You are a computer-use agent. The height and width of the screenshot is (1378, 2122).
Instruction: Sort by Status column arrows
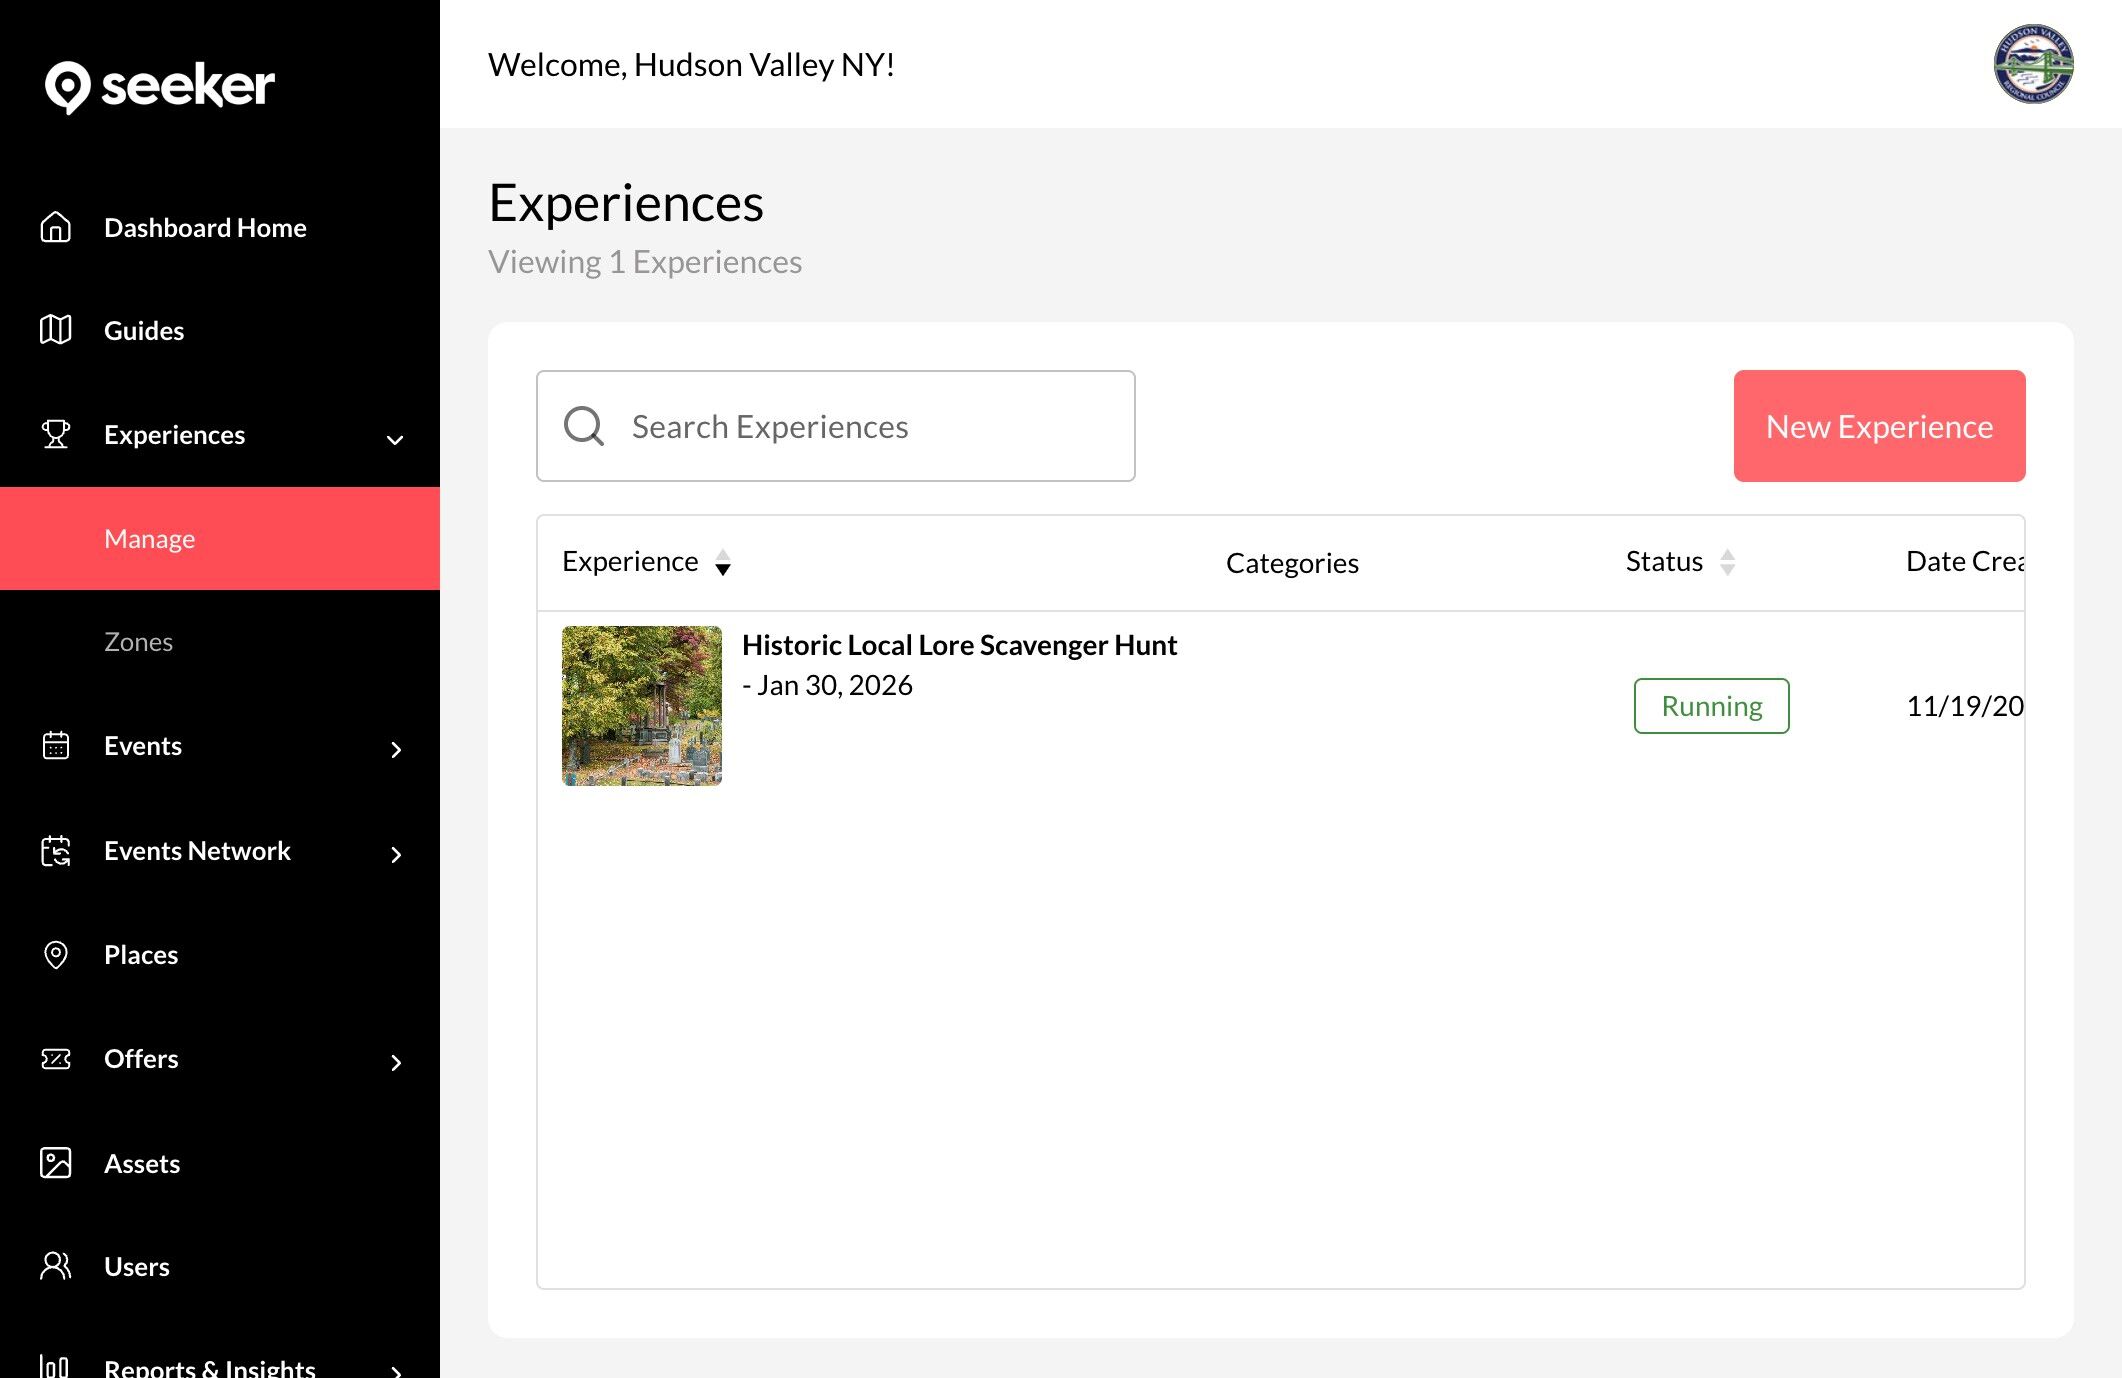click(1727, 563)
